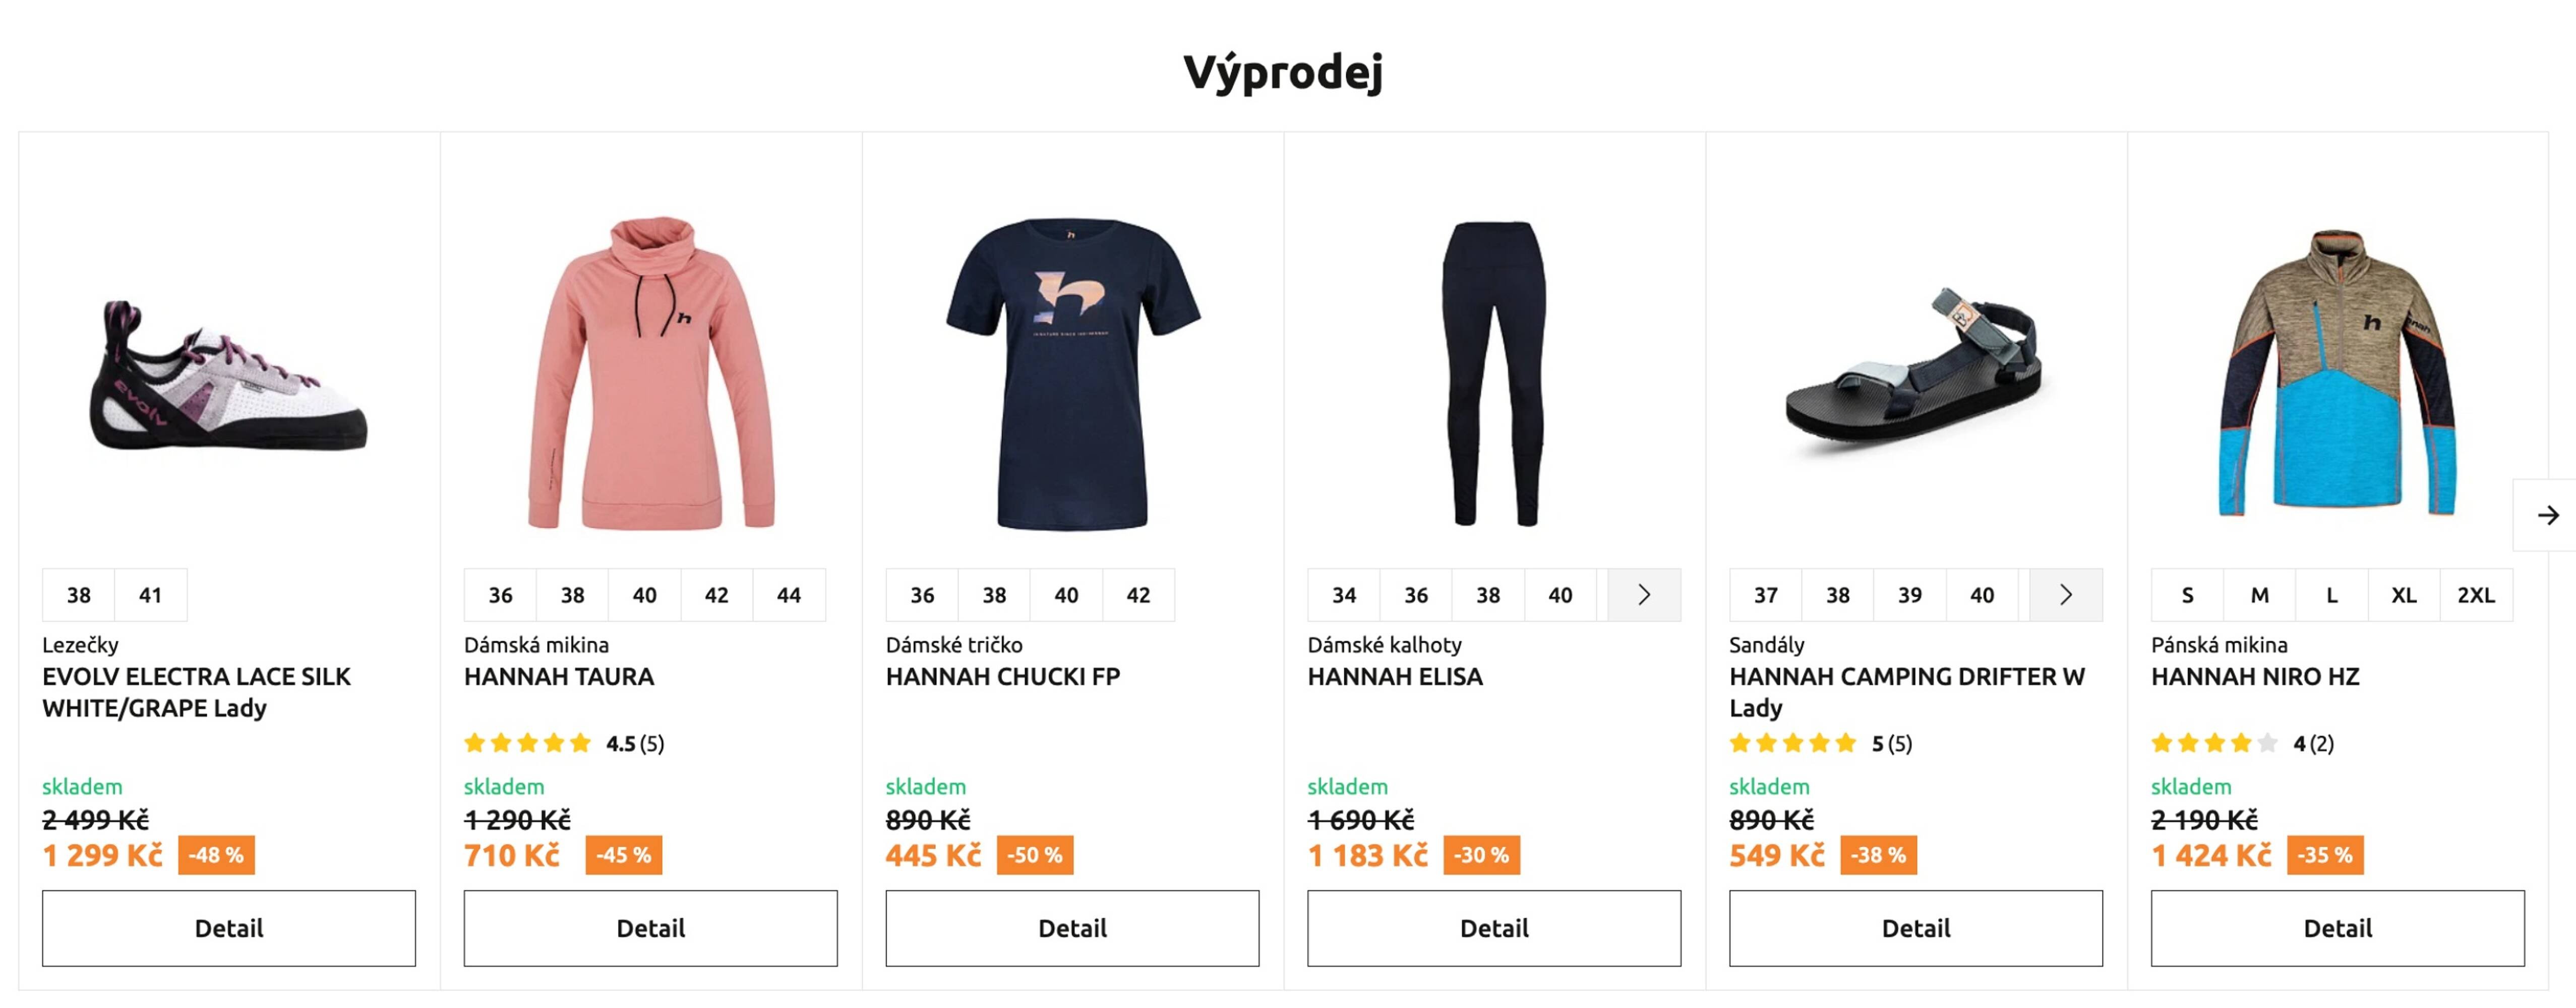Click the -50 % discount badge
Screen dimensions: 2576x1008
coord(1034,855)
